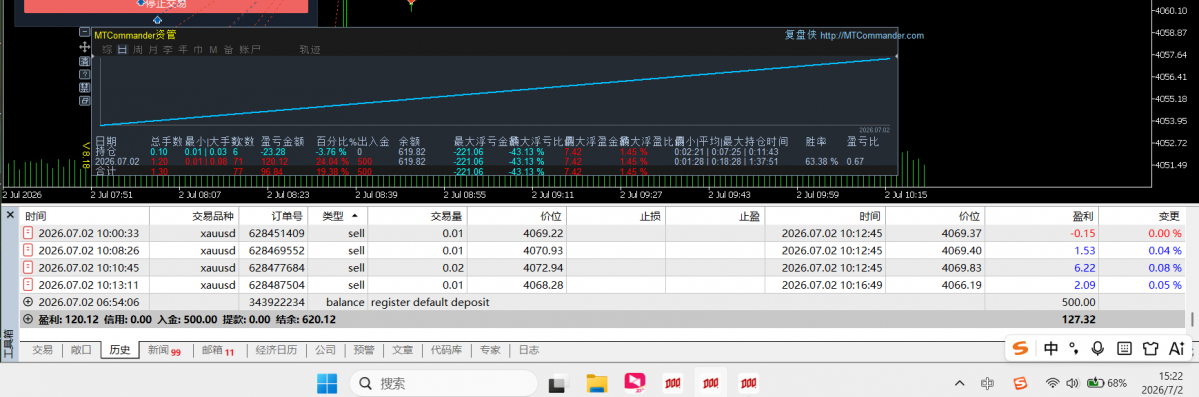Open the 邮箱 tab
The width and height of the screenshot is (1199, 397).
pyautogui.click(x=218, y=350)
